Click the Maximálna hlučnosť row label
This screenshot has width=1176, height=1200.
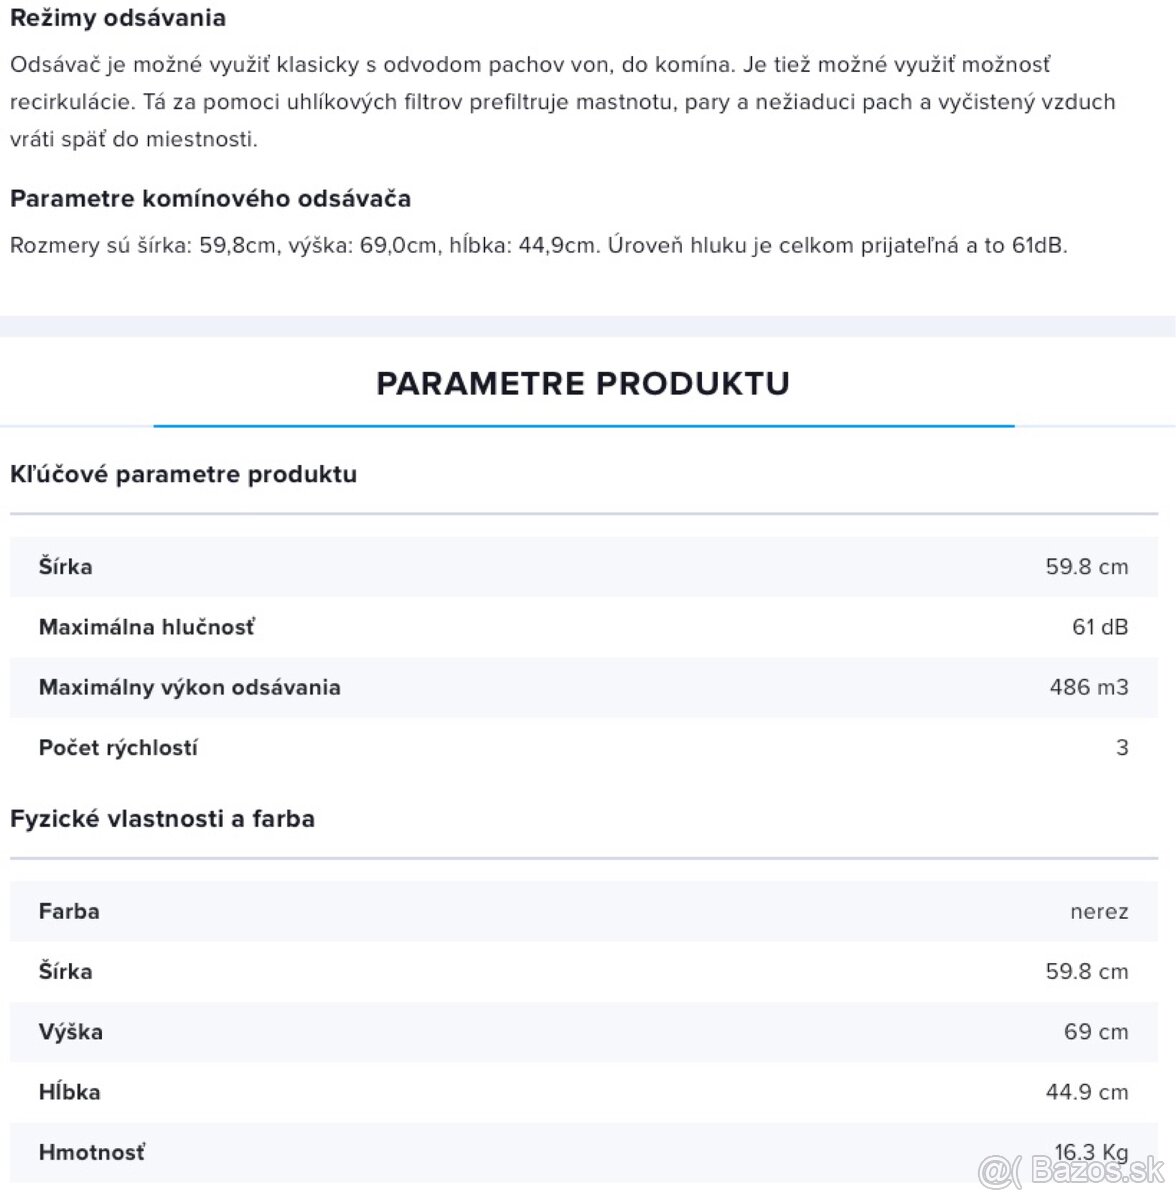pyautogui.click(x=147, y=627)
